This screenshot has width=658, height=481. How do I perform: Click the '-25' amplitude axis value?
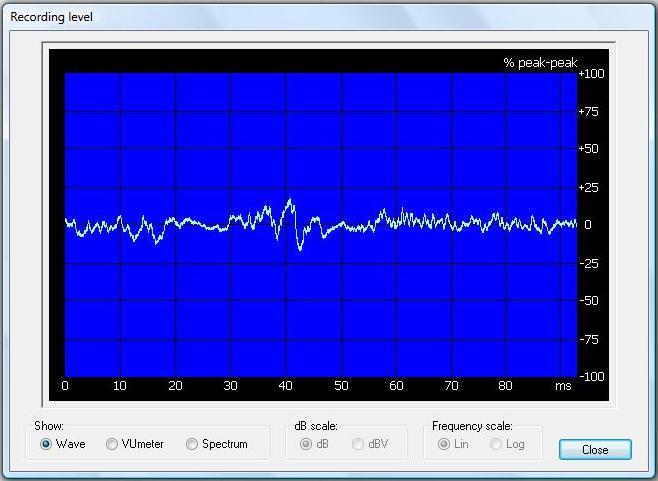(x=589, y=264)
